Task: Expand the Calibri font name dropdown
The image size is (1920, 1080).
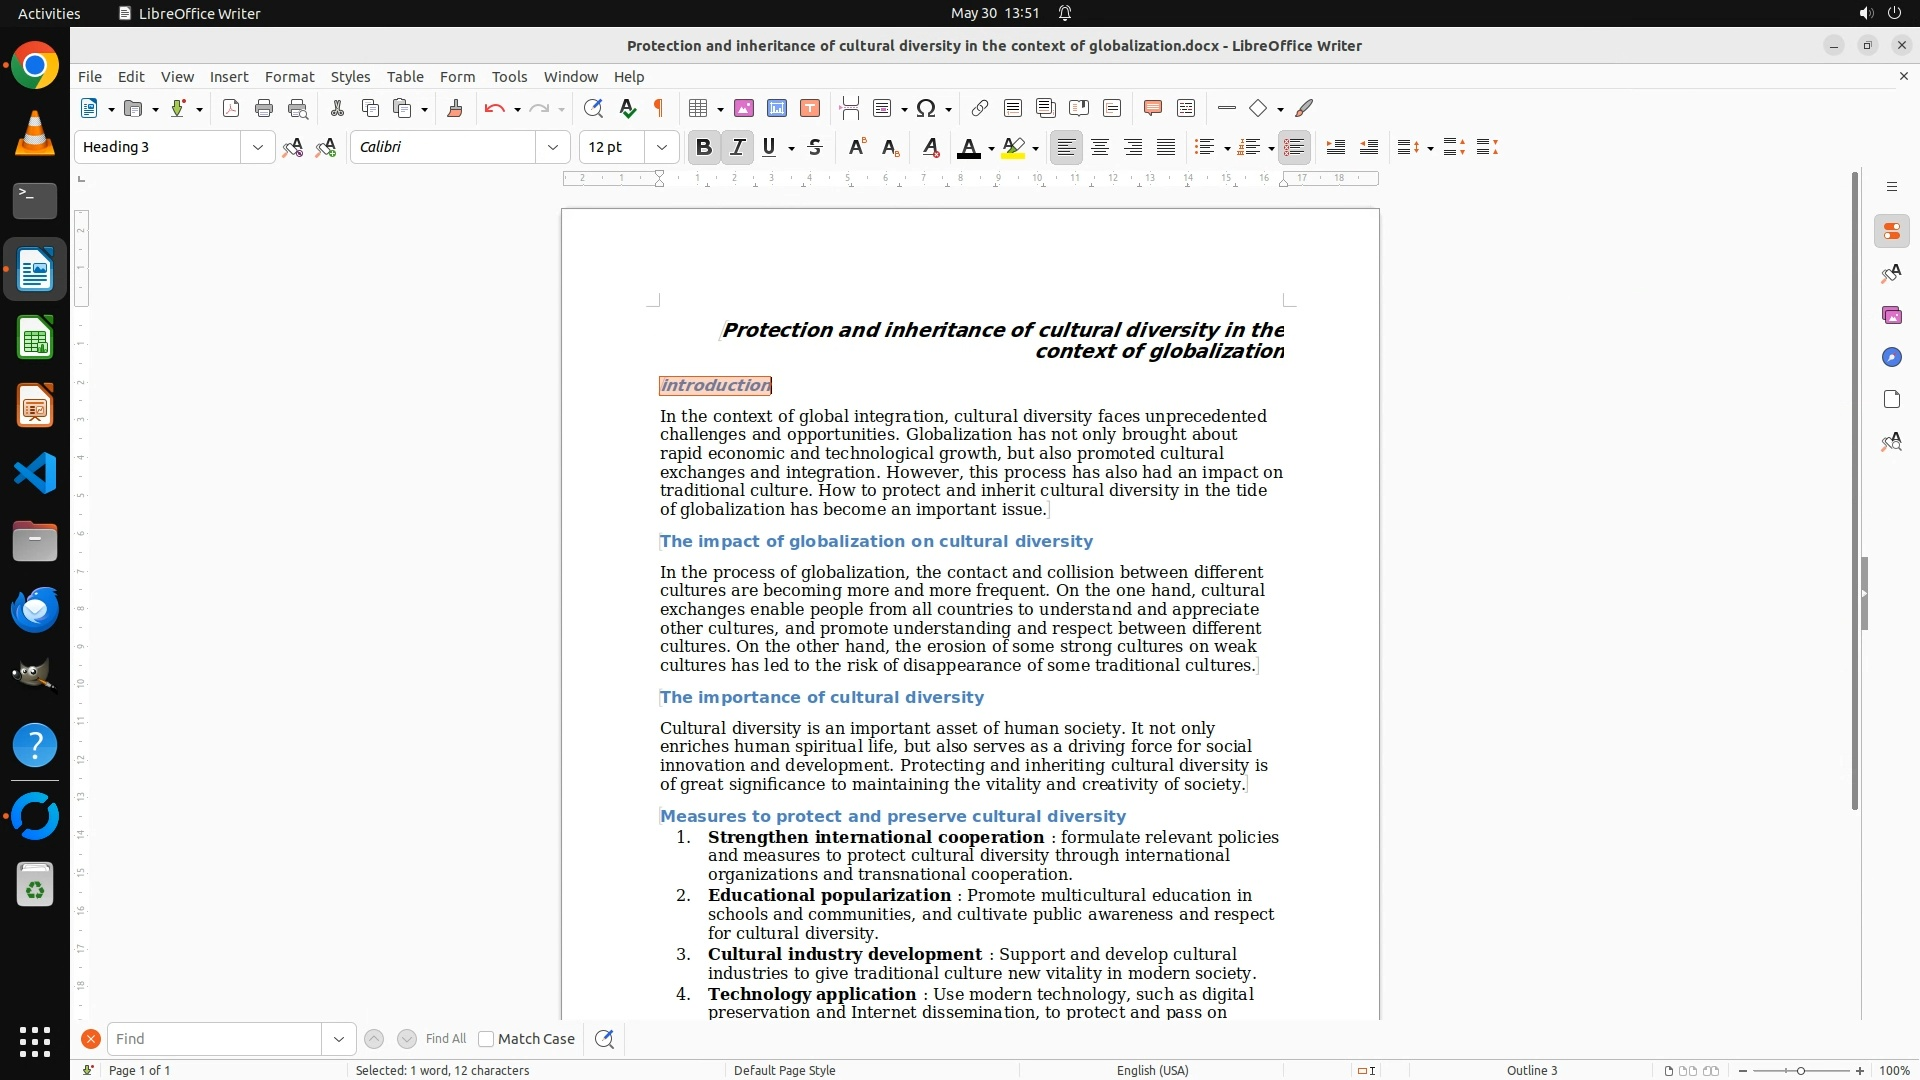Action: [552, 147]
